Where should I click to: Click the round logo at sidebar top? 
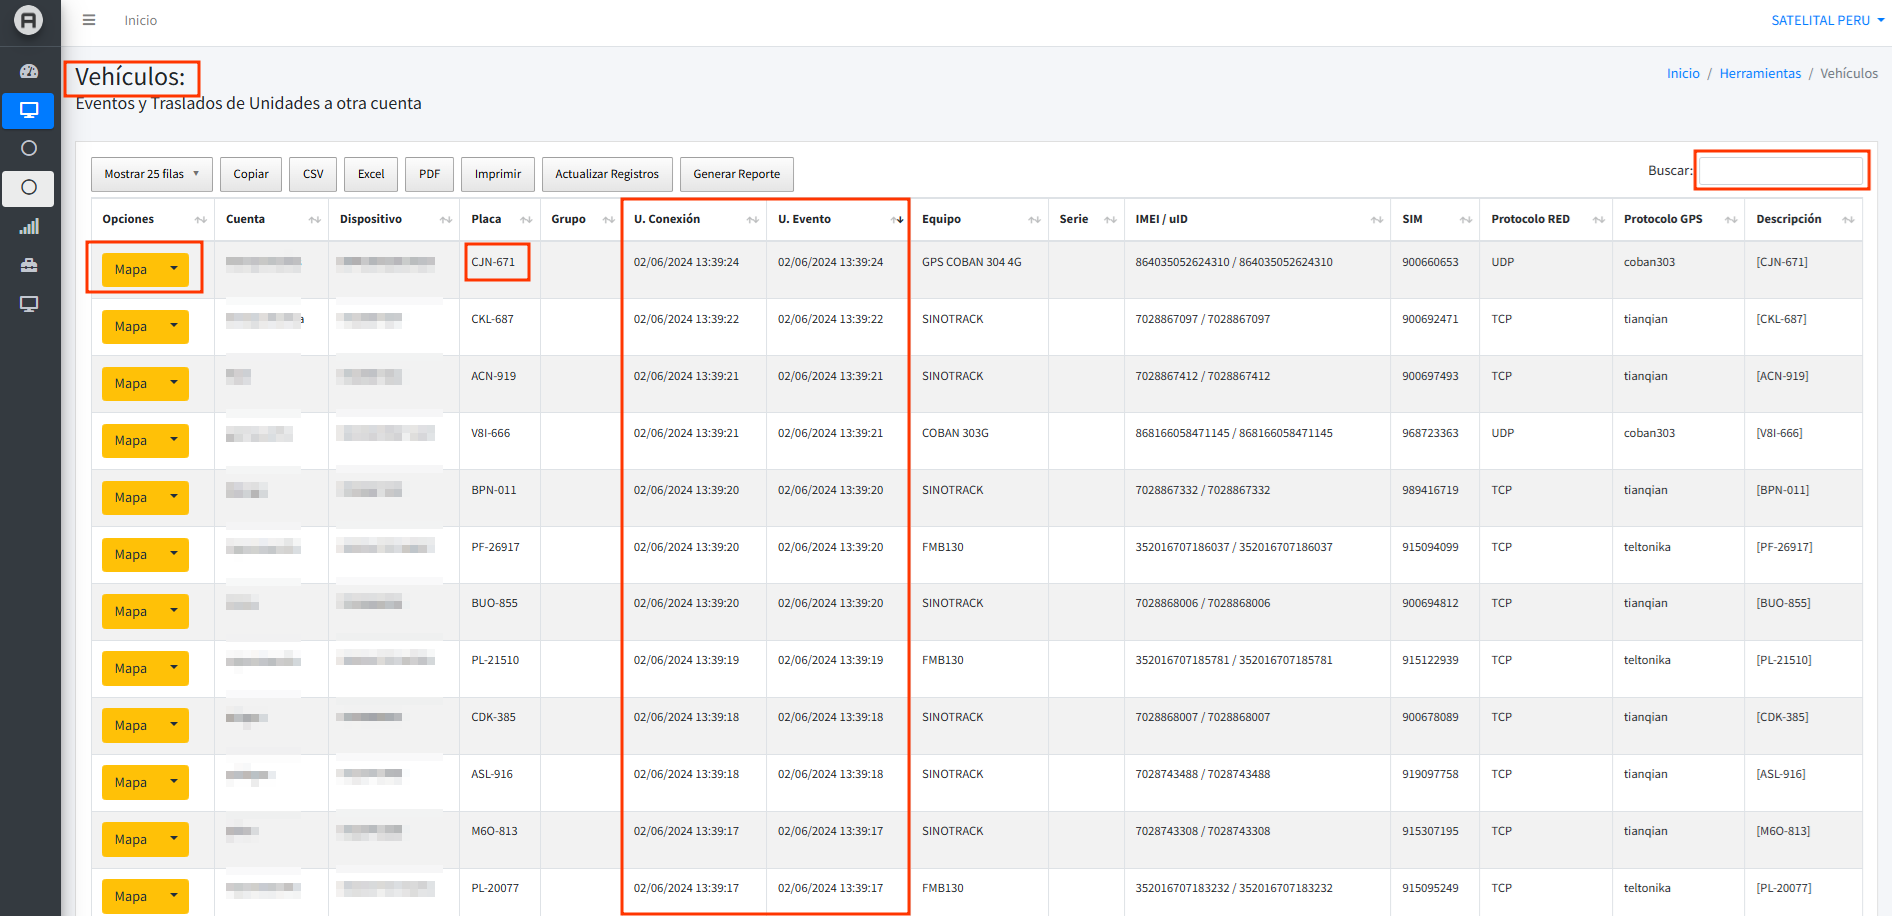coord(29,20)
